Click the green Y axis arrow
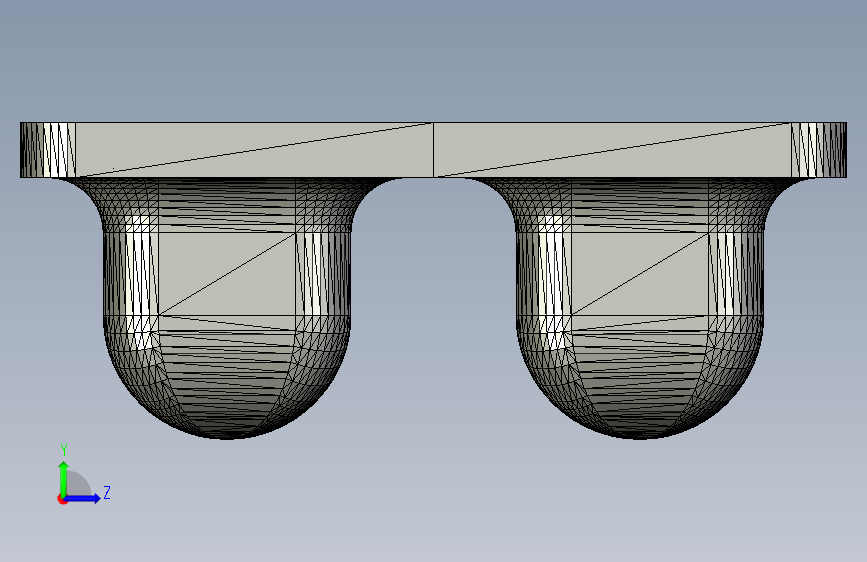The image size is (867, 562). [x=64, y=478]
